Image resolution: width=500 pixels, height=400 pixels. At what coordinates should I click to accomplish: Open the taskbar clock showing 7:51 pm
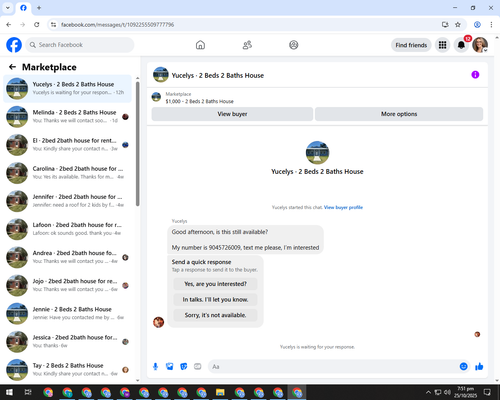pyautogui.click(x=465, y=392)
